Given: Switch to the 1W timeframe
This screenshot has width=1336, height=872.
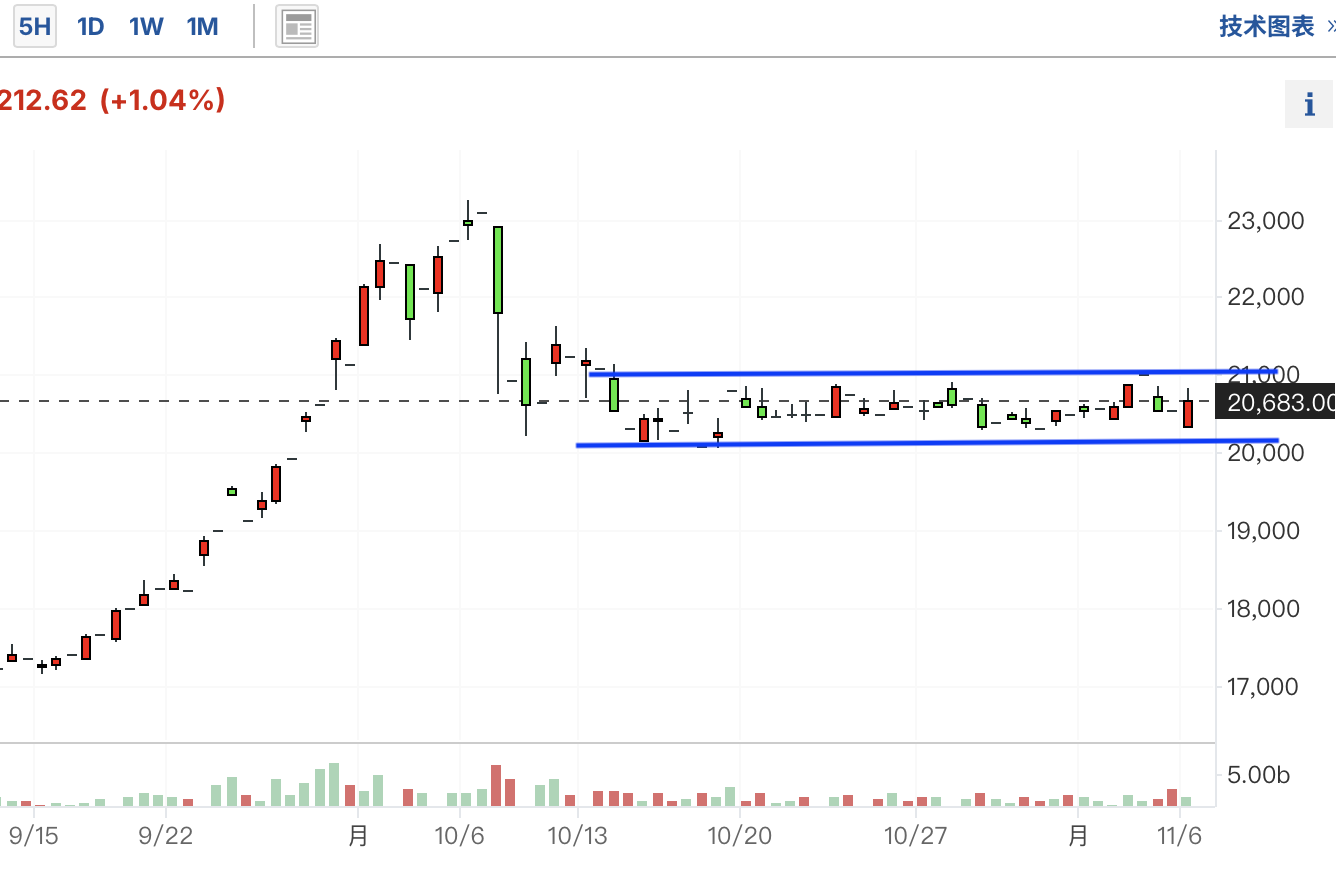Looking at the screenshot, I should pyautogui.click(x=146, y=26).
